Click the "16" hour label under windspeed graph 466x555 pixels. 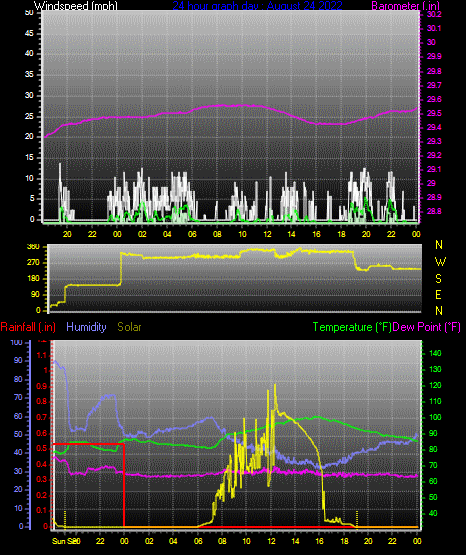[x=316, y=234]
